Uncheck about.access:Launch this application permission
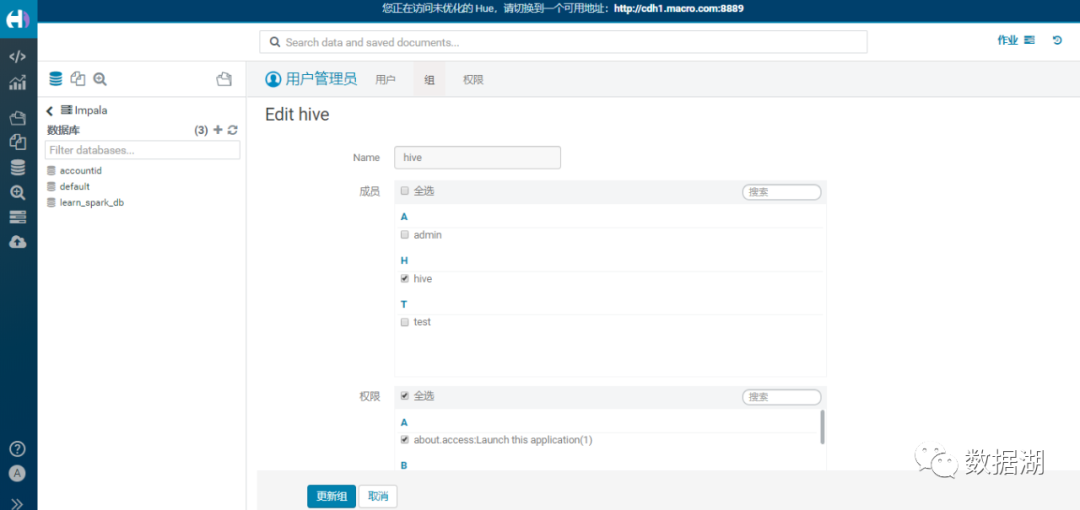 [x=405, y=440]
